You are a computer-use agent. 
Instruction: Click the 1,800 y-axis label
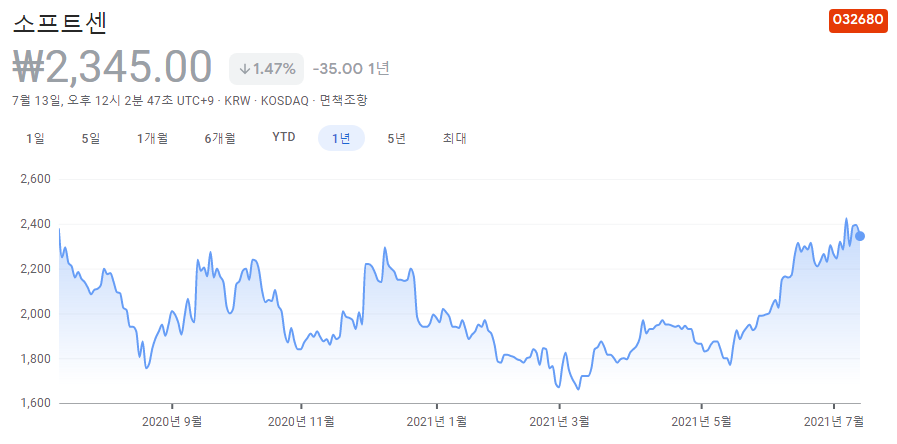pyautogui.click(x=35, y=359)
